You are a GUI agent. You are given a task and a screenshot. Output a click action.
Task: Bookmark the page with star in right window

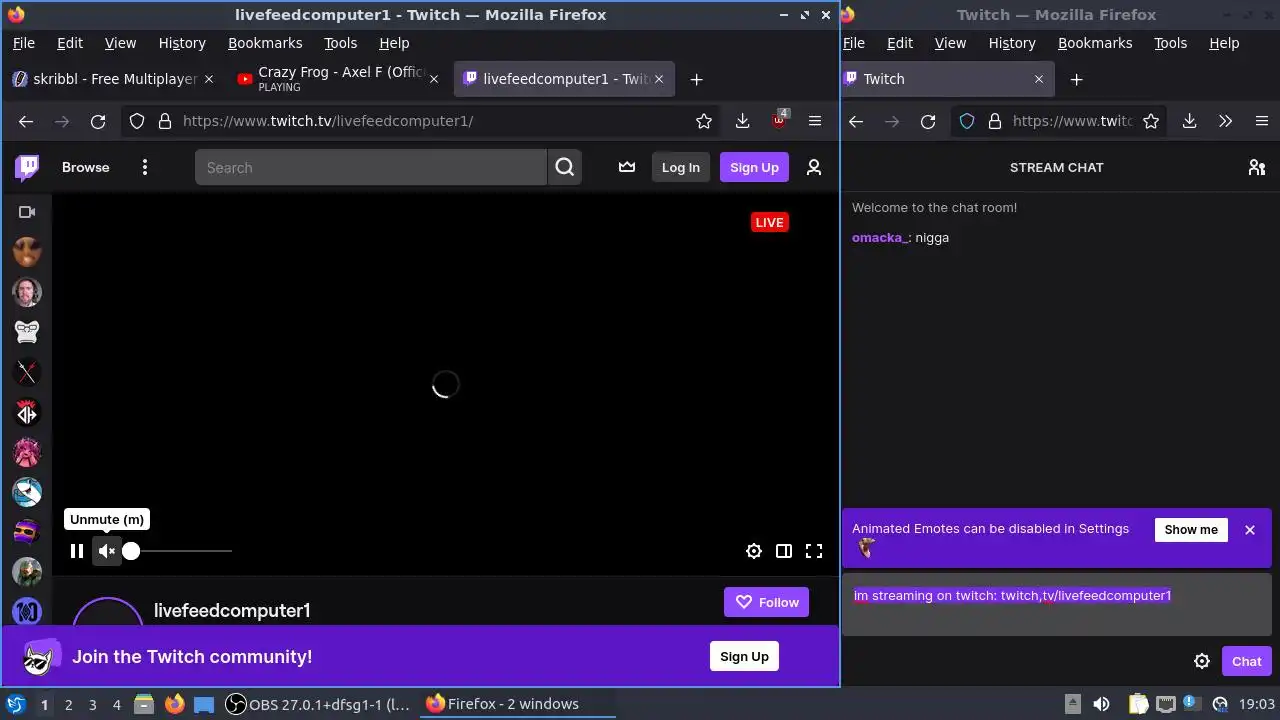(x=1151, y=121)
